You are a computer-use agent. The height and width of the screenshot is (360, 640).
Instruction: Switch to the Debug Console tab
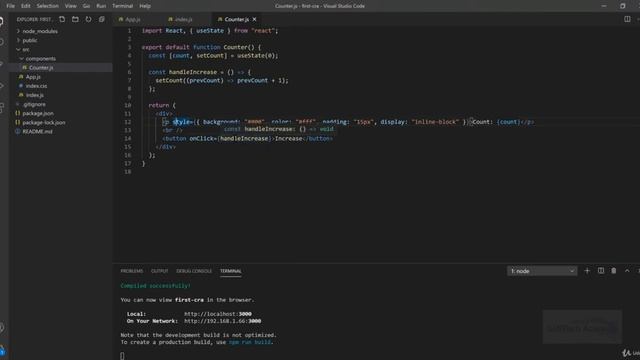tap(194, 271)
